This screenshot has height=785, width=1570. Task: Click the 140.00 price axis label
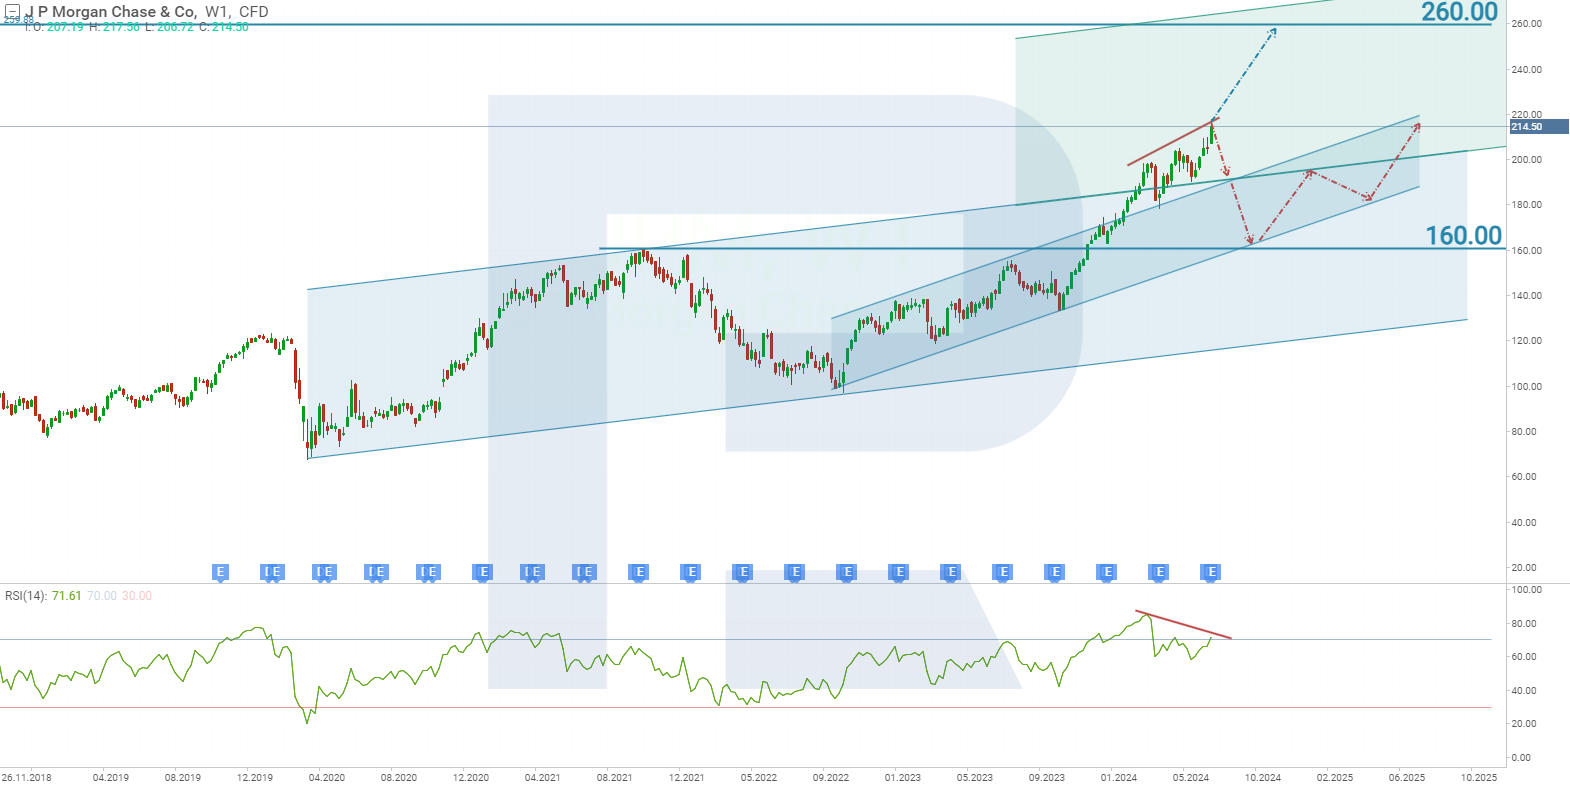pos(1527,296)
